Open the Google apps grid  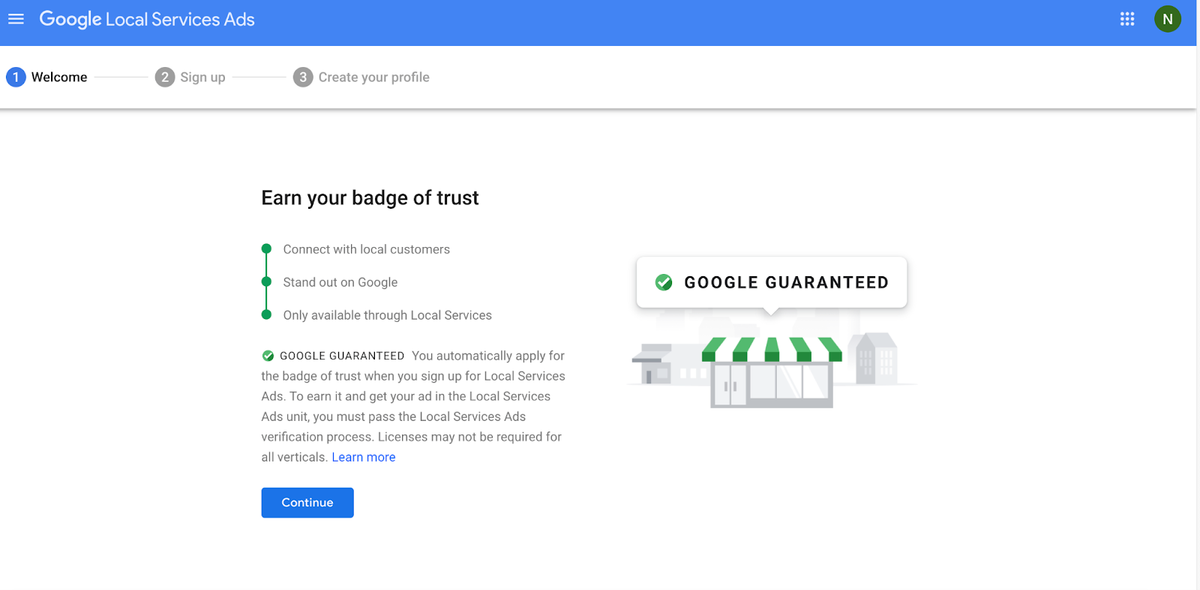point(1127,19)
